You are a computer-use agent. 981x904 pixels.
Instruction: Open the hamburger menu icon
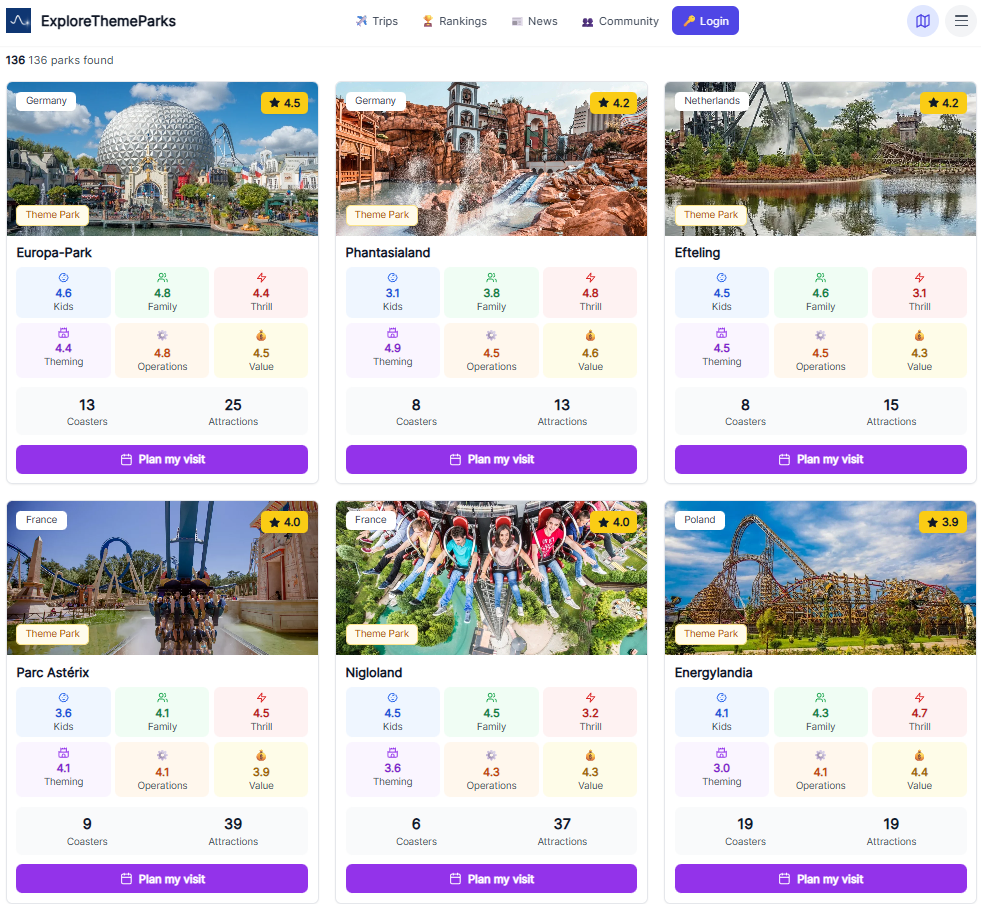(x=960, y=20)
